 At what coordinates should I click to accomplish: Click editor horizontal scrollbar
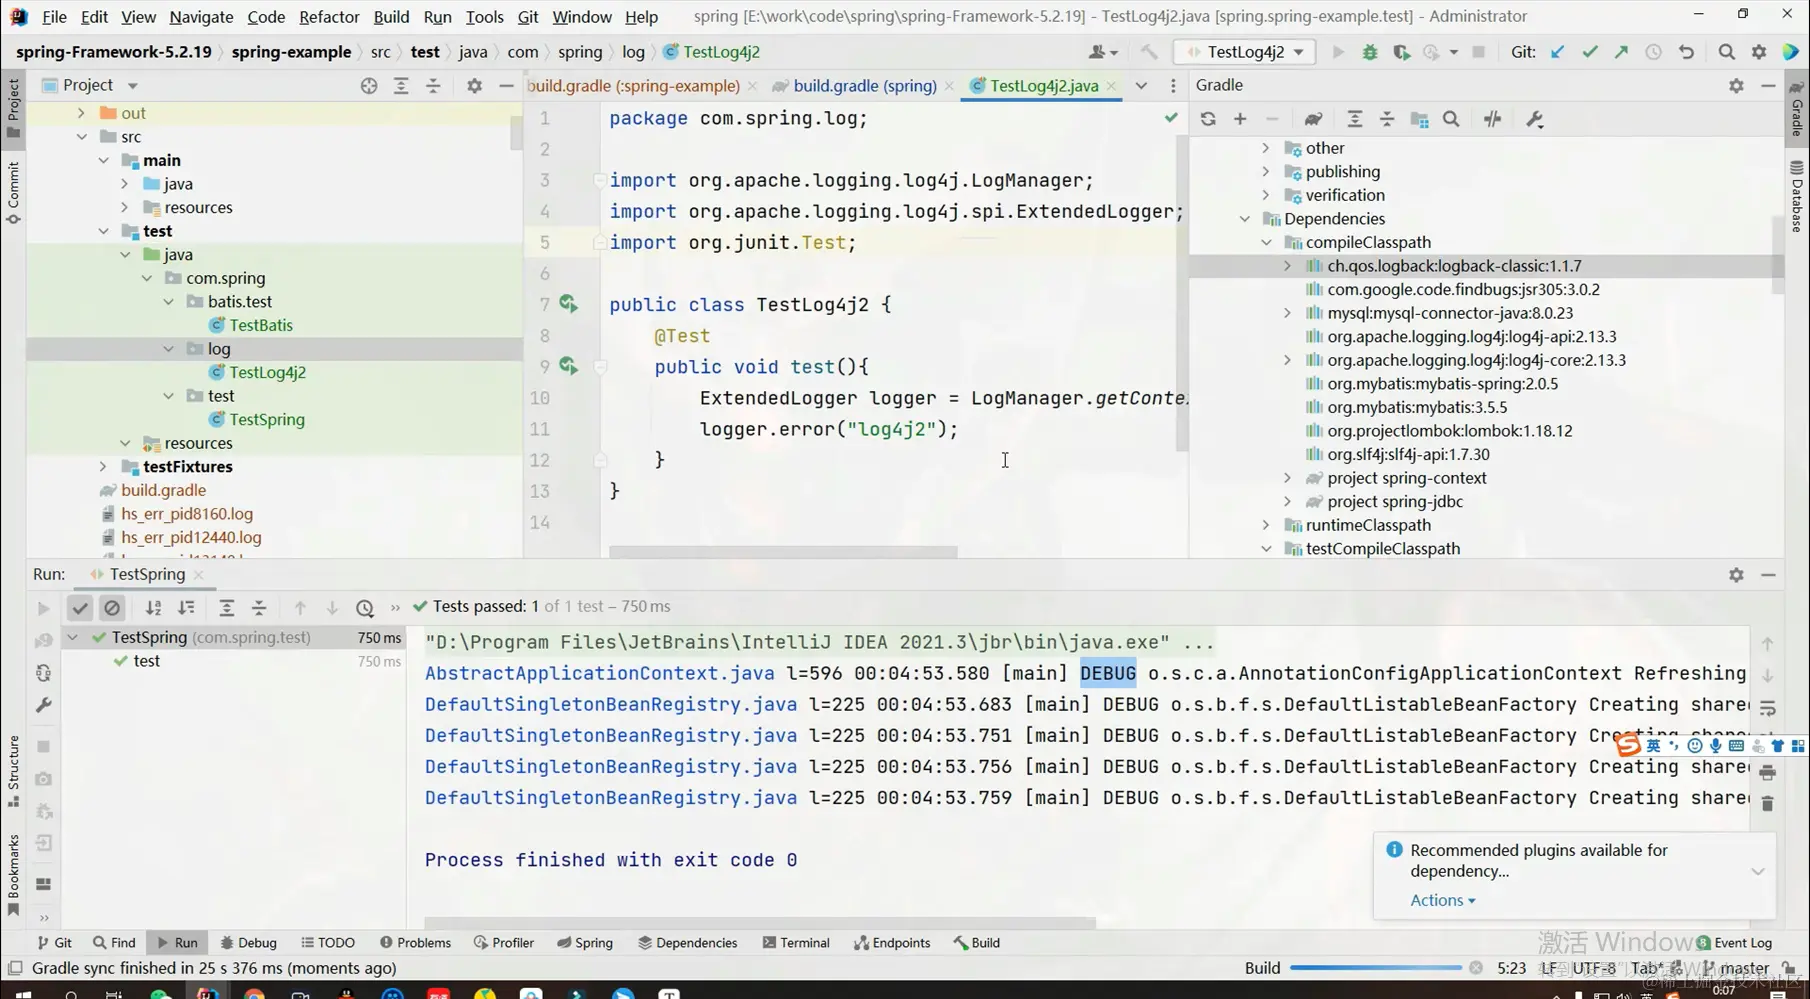(783, 551)
